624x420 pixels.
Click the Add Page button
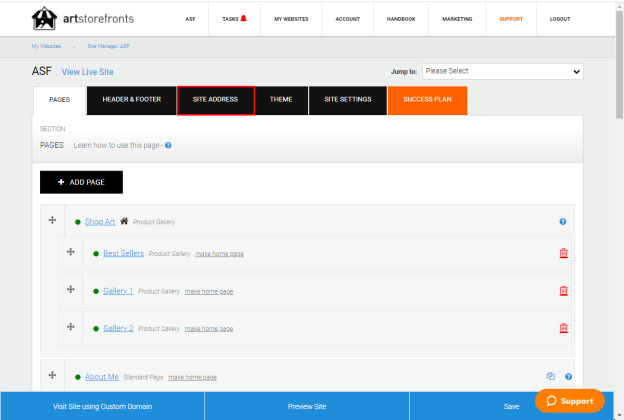(81, 182)
